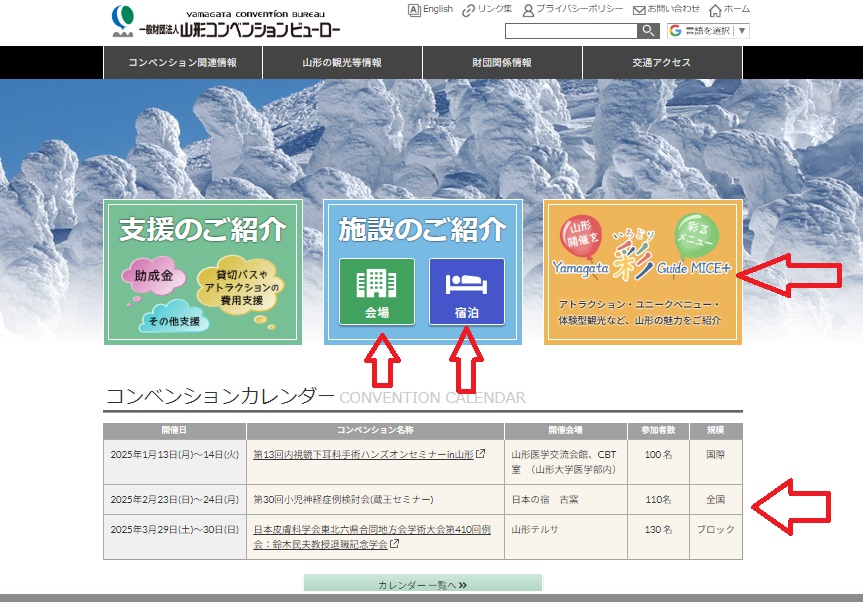Open 第13回内視鏡下耳科手術ハンズオンセミナー link
The image size is (863, 602).
[x=364, y=454]
